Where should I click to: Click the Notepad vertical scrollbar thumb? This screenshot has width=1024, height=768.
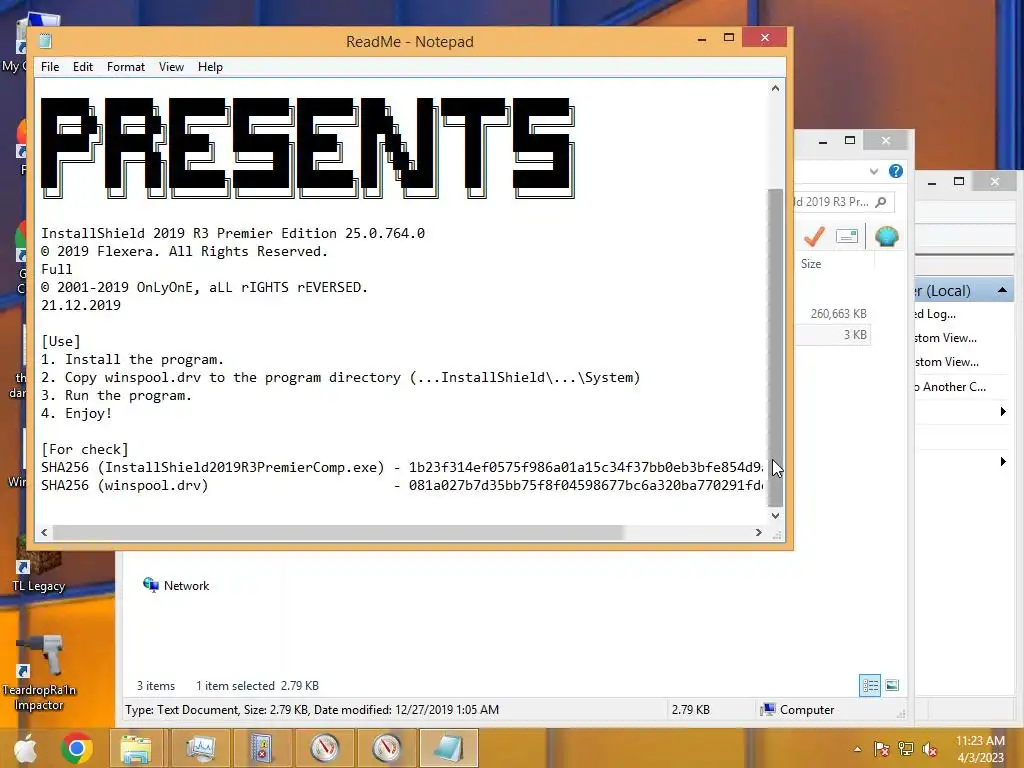[775, 347]
